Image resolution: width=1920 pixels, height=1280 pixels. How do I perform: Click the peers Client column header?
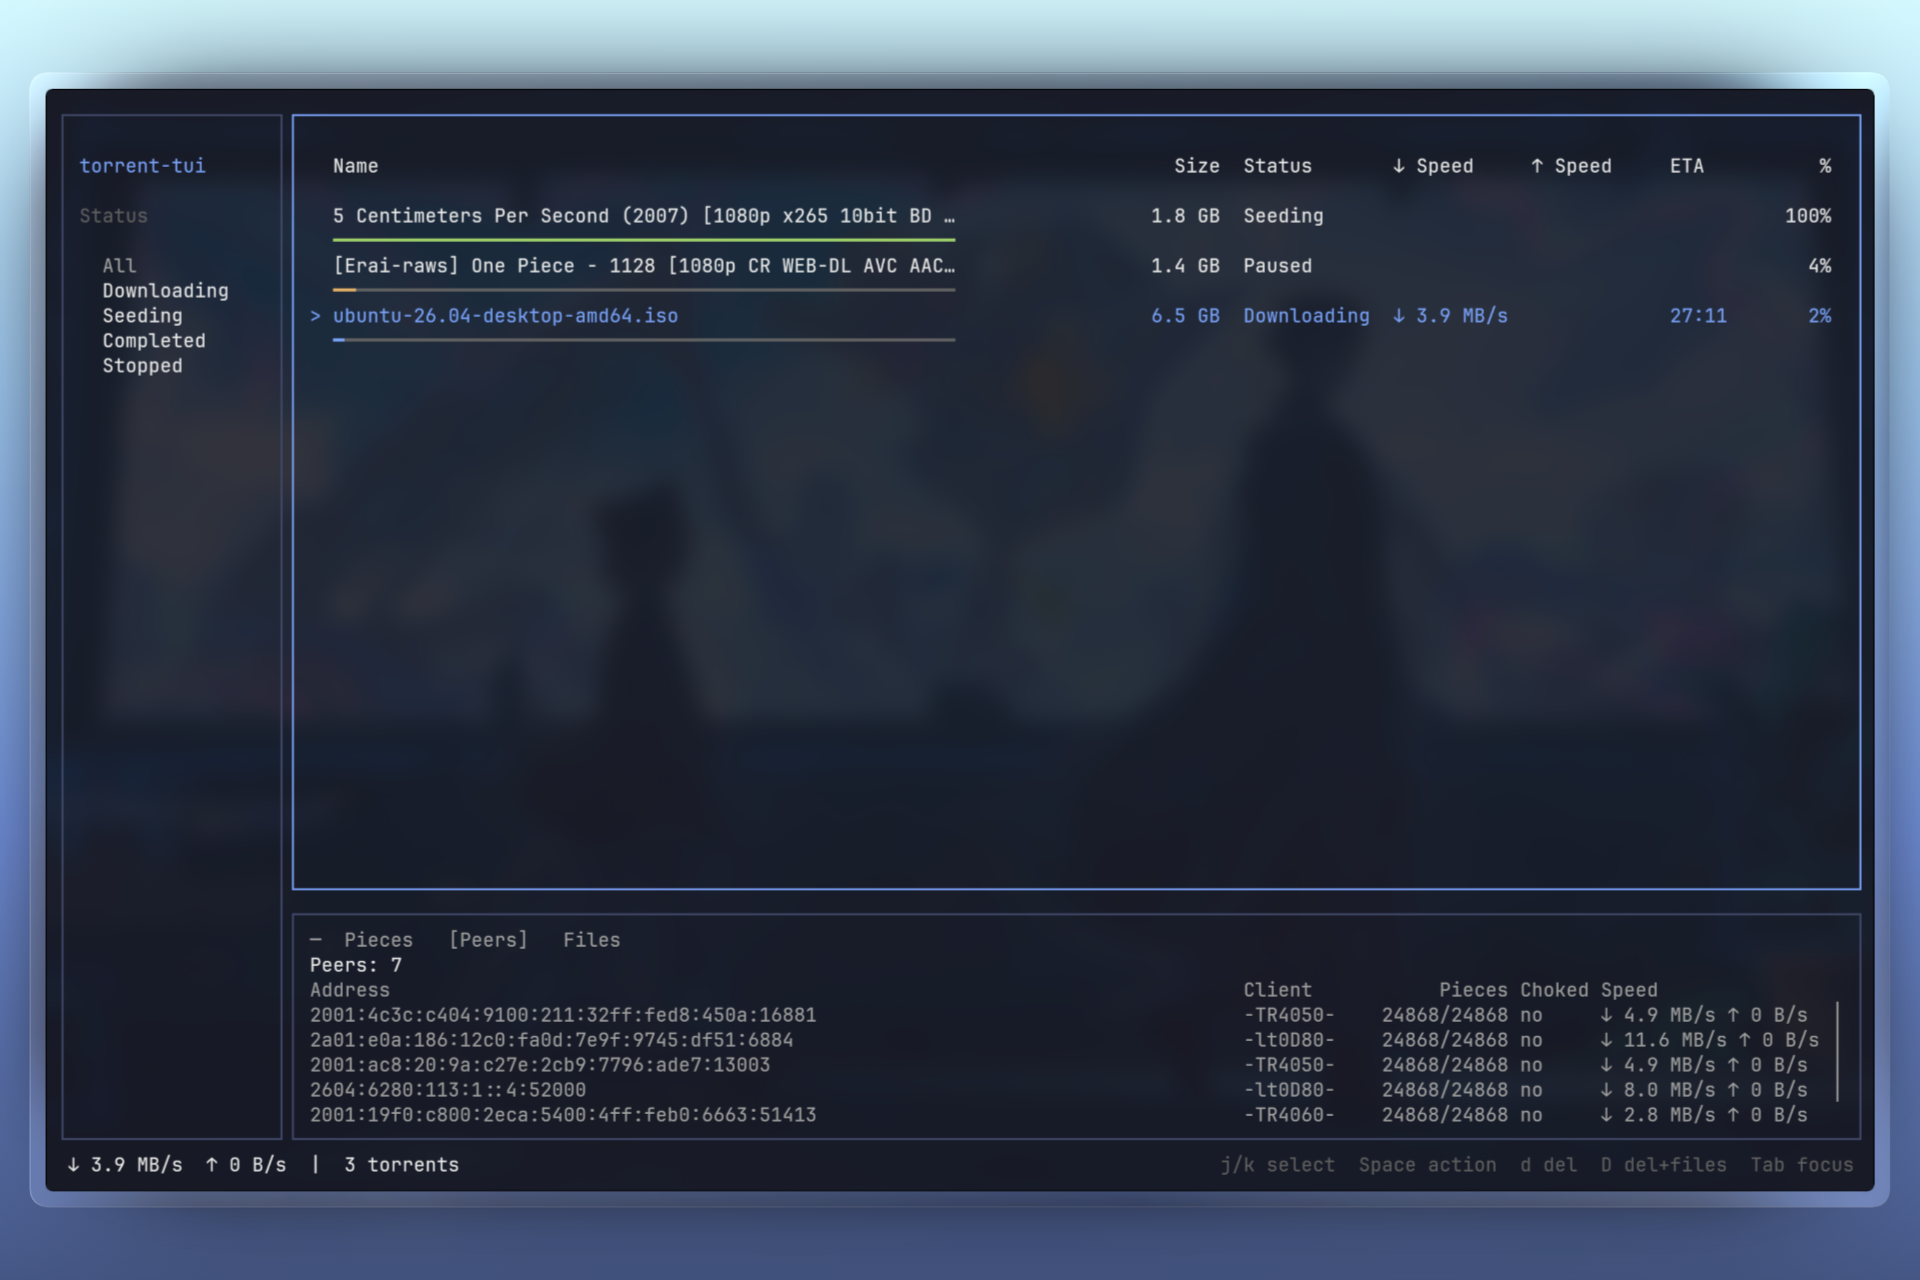pos(1277,990)
